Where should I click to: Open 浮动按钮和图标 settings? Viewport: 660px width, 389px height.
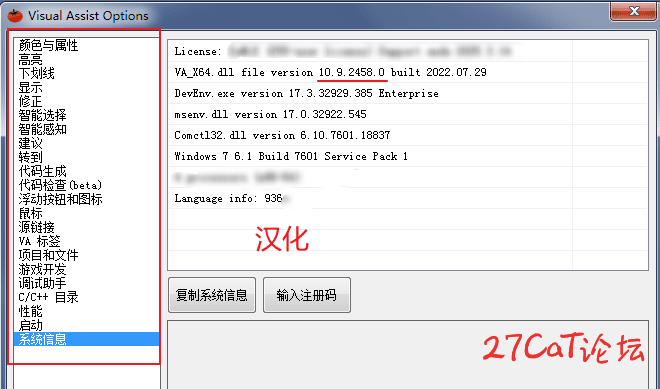pyautogui.click(x=60, y=199)
